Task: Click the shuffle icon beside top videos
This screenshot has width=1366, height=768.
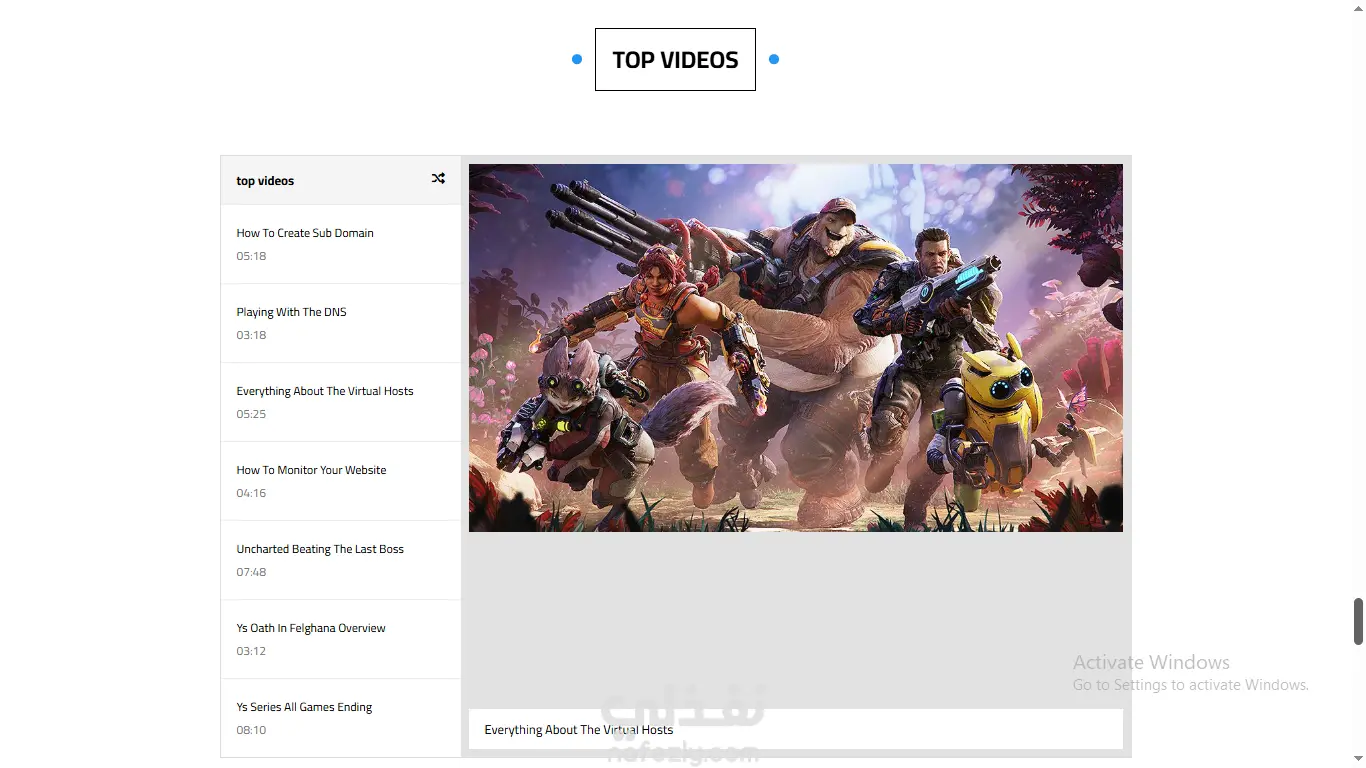Action: coord(438,179)
